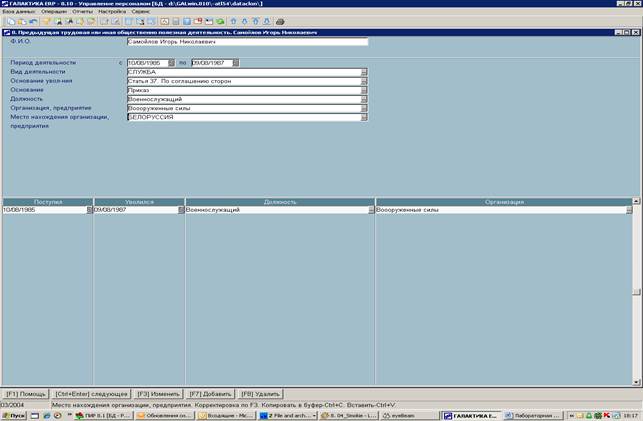Click the first toolbar icon on the left
643x421 pixels.
coord(9,21)
